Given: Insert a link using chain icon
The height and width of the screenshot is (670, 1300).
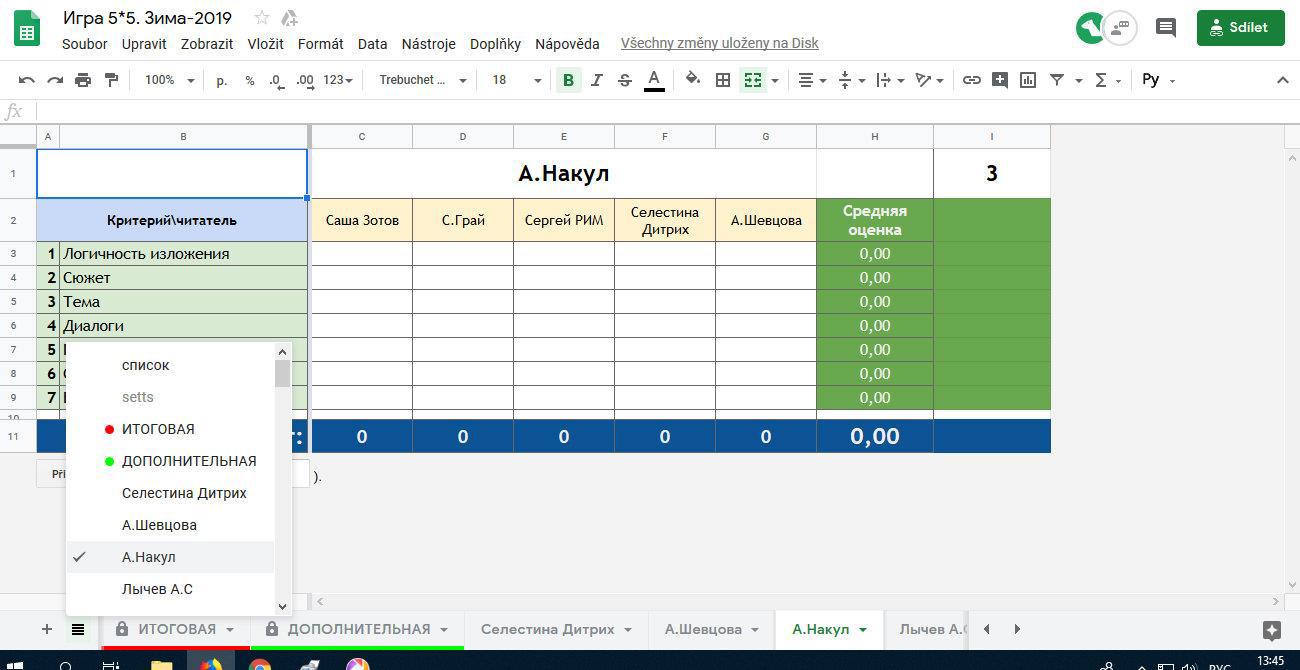Looking at the screenshot, I should pos(971,80).
